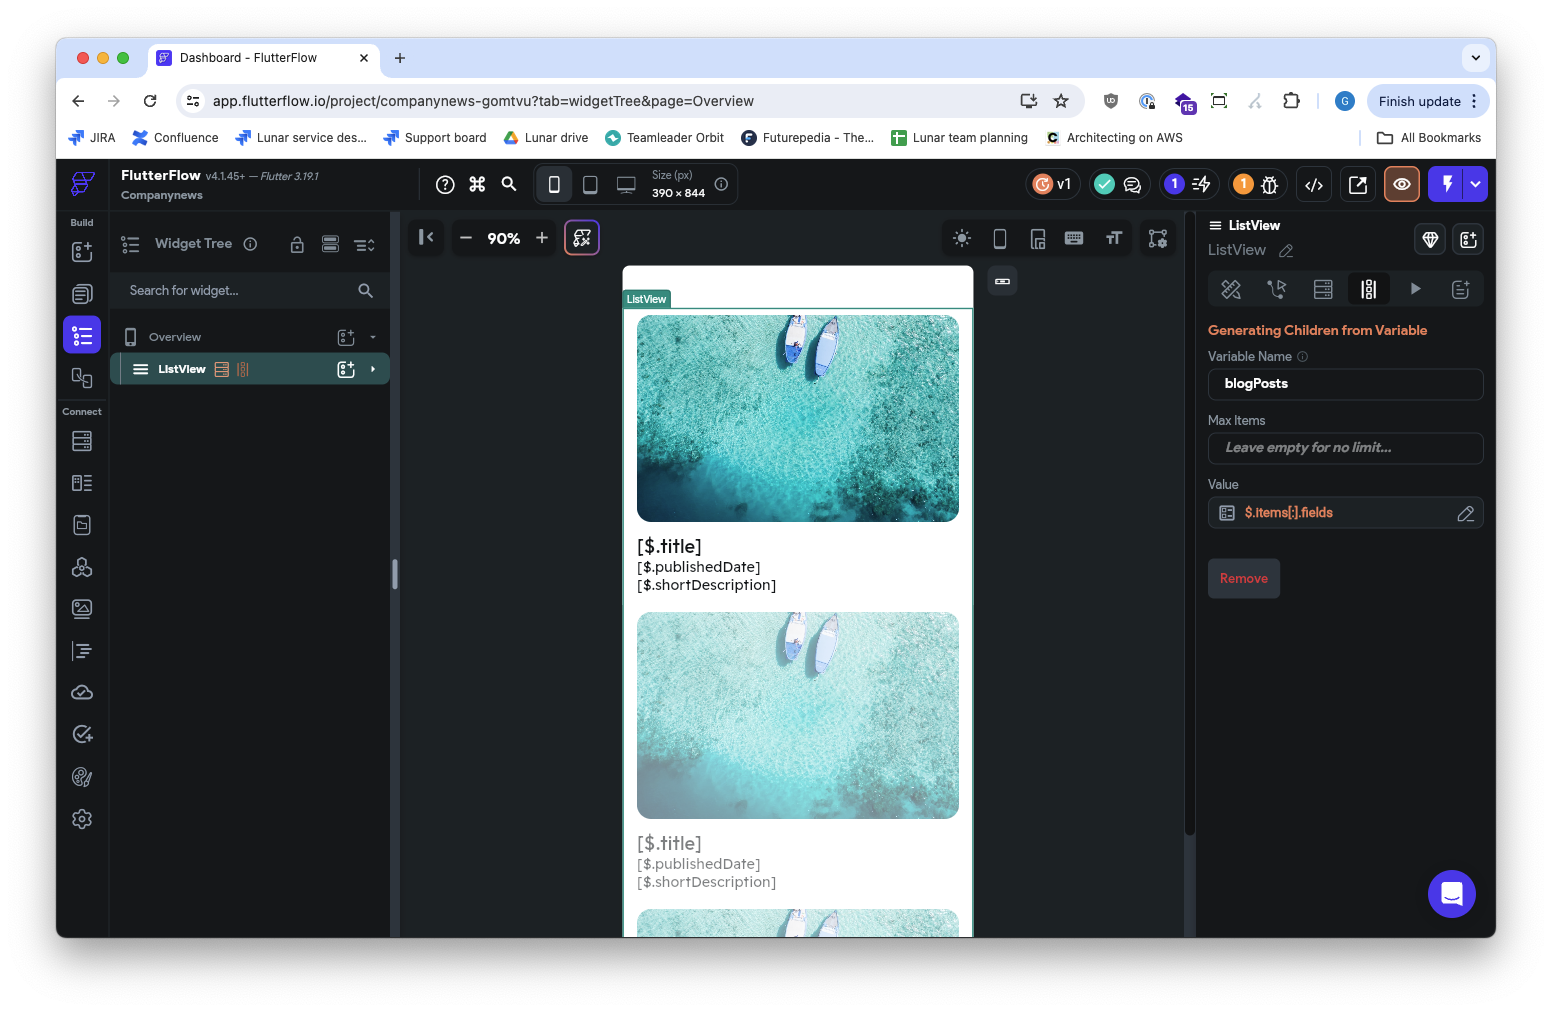Open the App Values sidebar icon
1552x1012 pixels.
coord(82,525)
